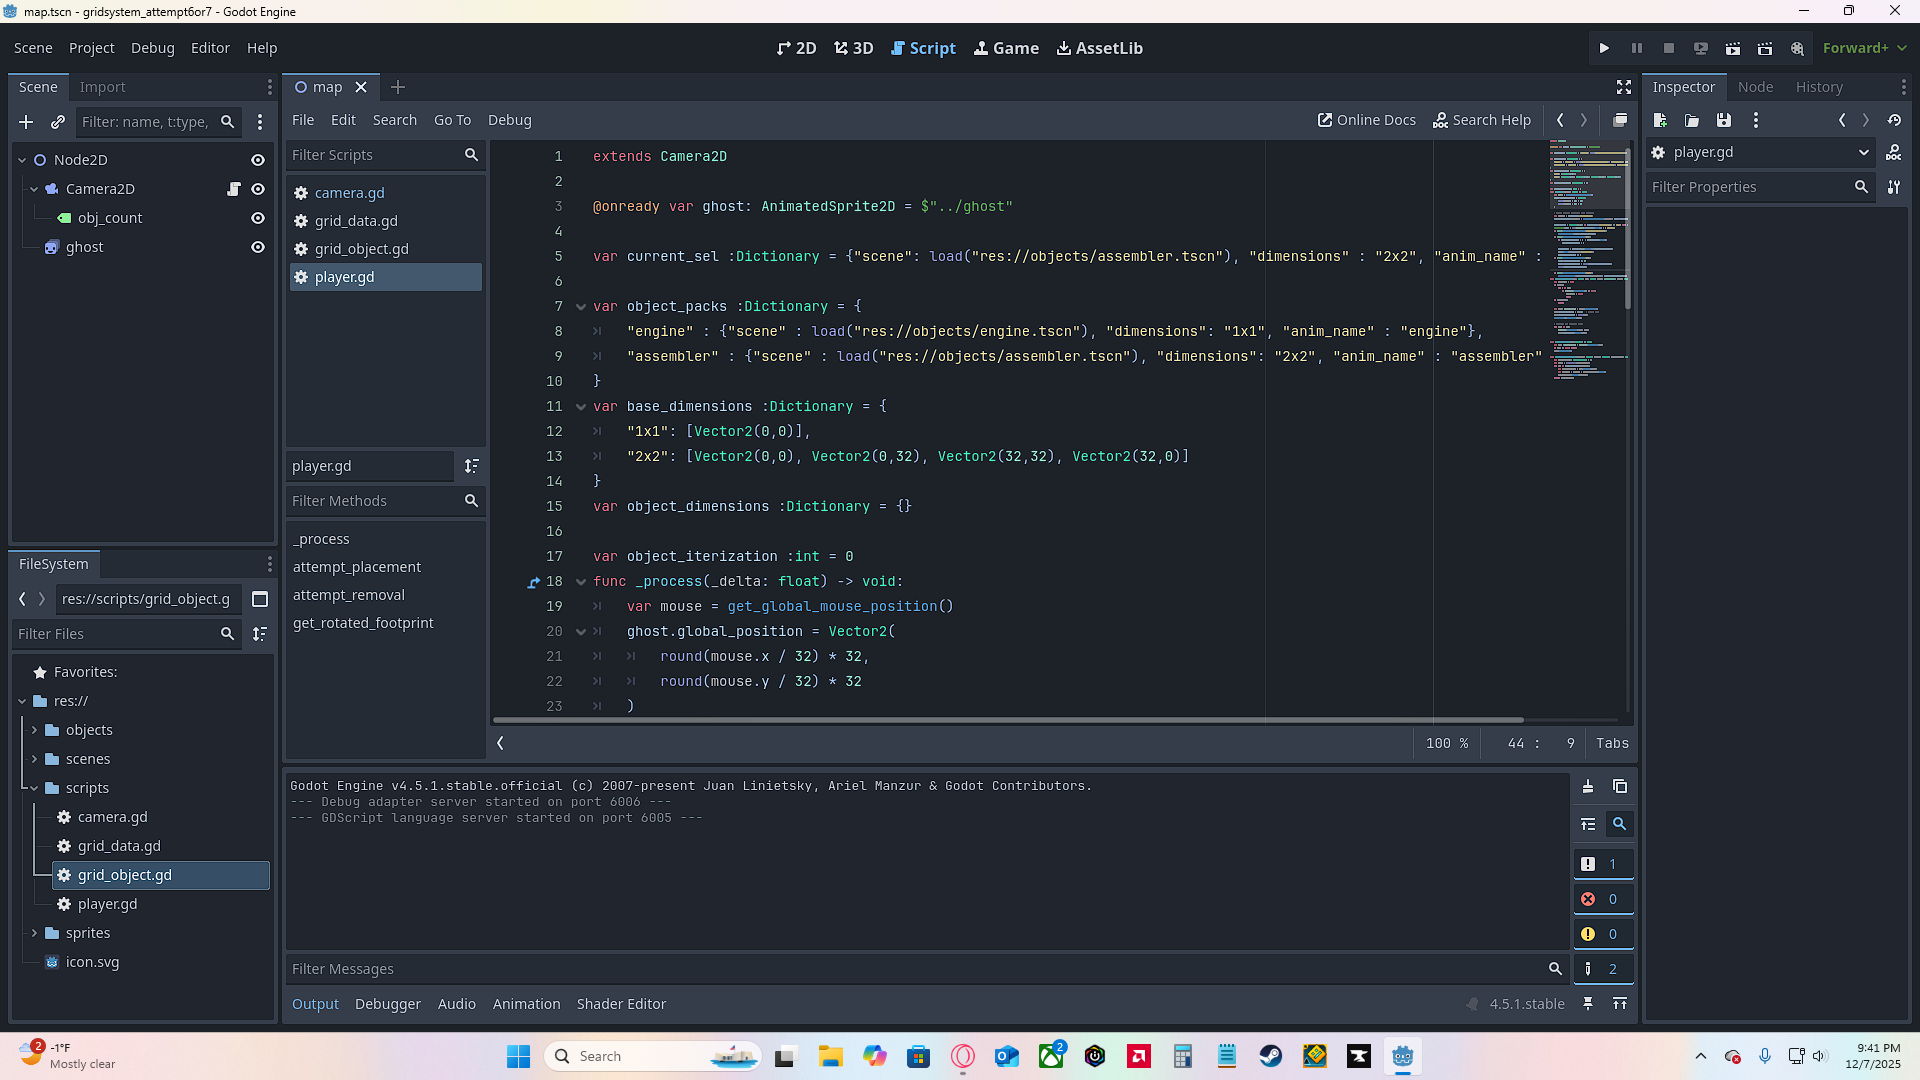Screen dimensions: 1920x1080
Task: Collapse the Camera2D node tree
Action: point(34,189)
